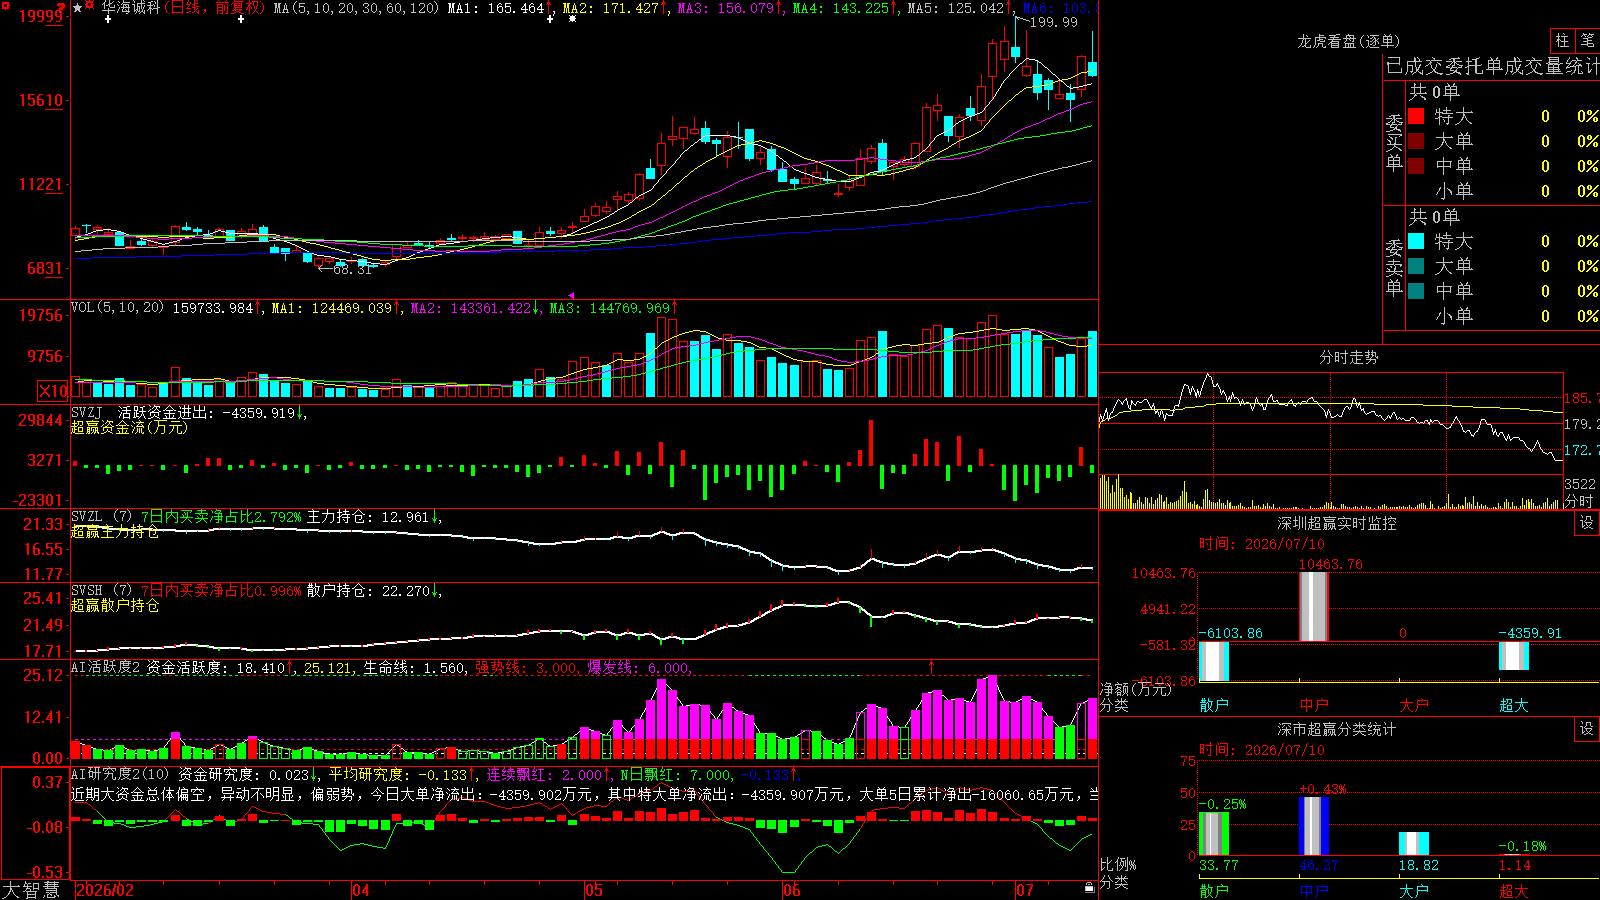Jump to the 04 month timeline marker
Image resolution: width=1600 pixels, height=900 pixels.
click(361, 890)
